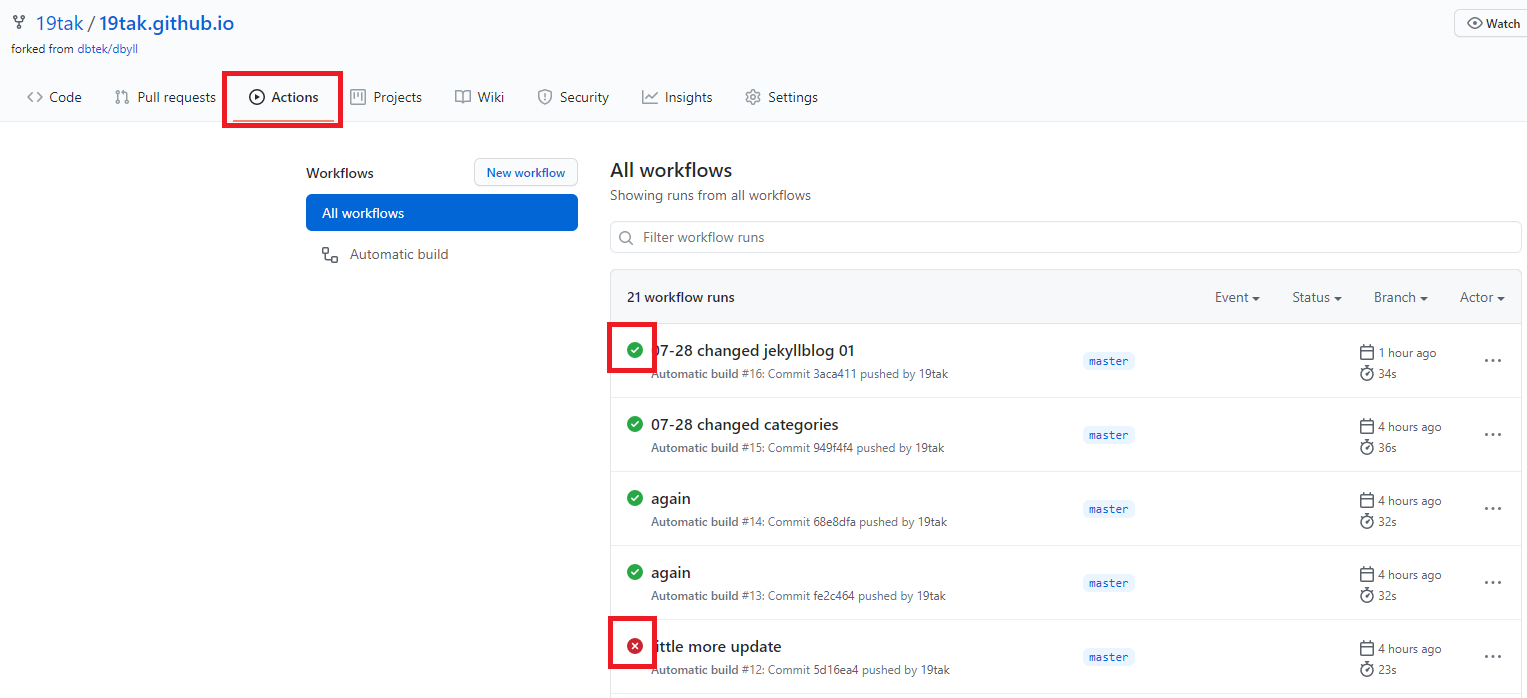
Task: Open the Security tab
Action: pos(573,97)
